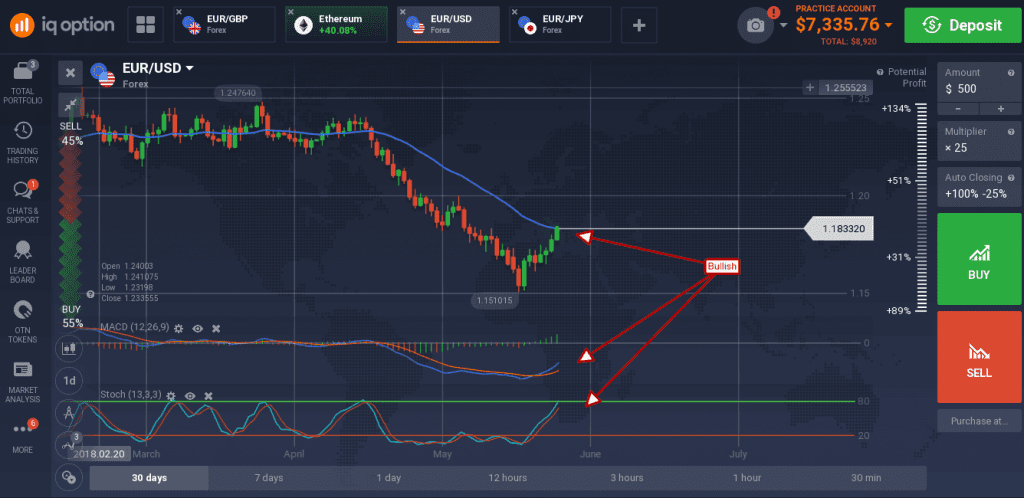Click the collapse chart arrows icon
The height and width of the screenshot is (498, 1024).
click(71, 104)
